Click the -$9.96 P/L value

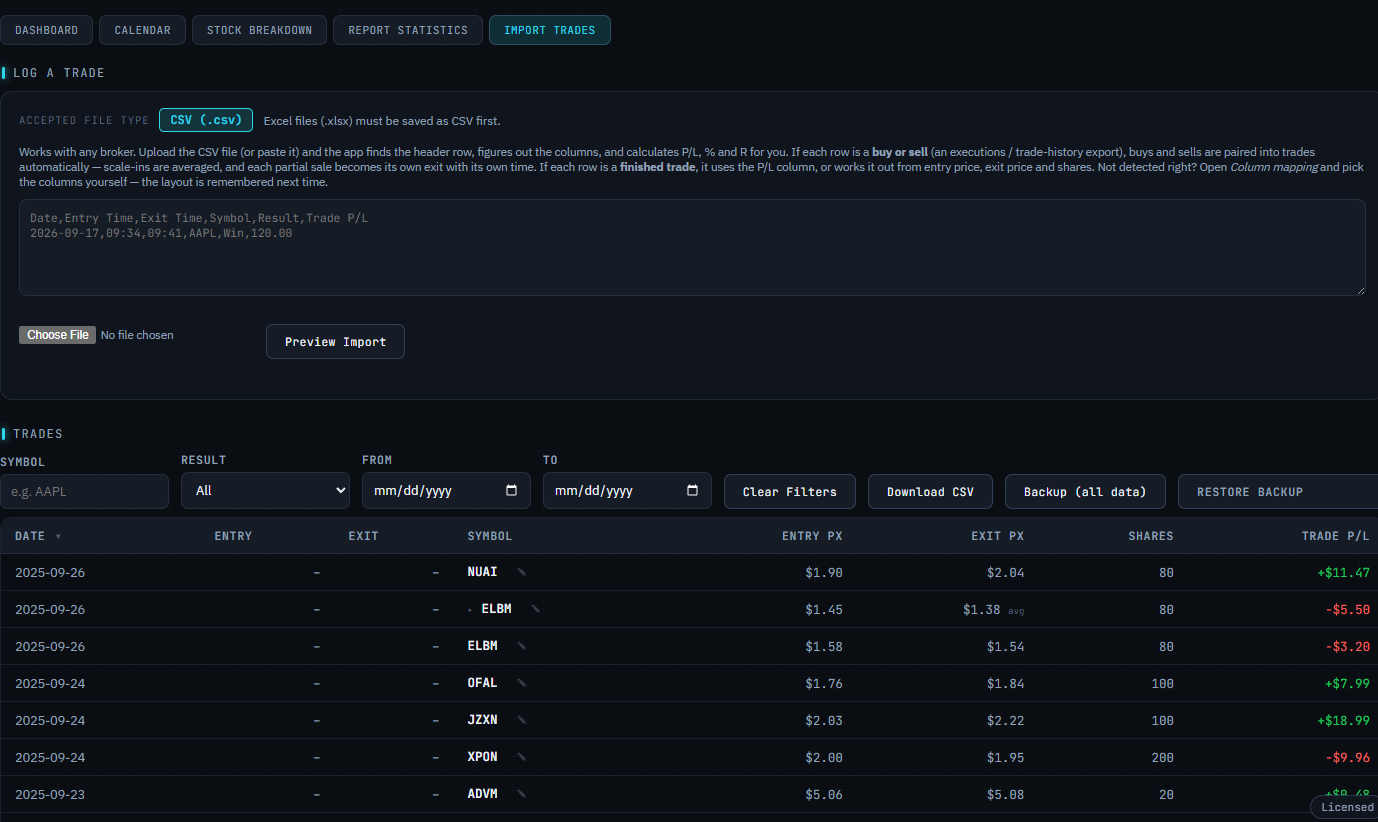(1347, 757)
